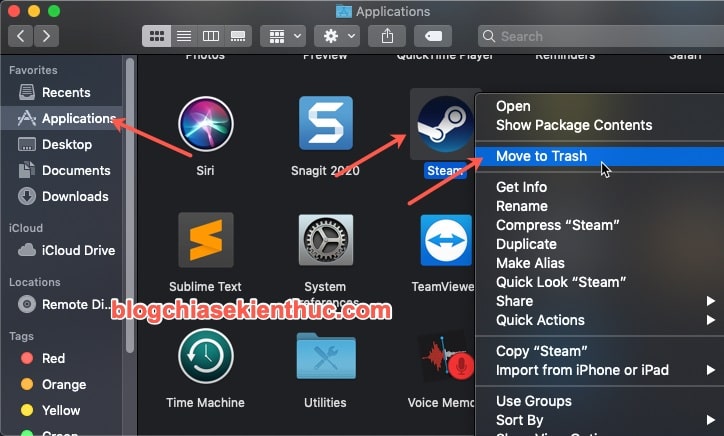This screenshot has height=436, width=724.
Task: Open iCloud Drive in the sidebar
Action: (61, 250)
